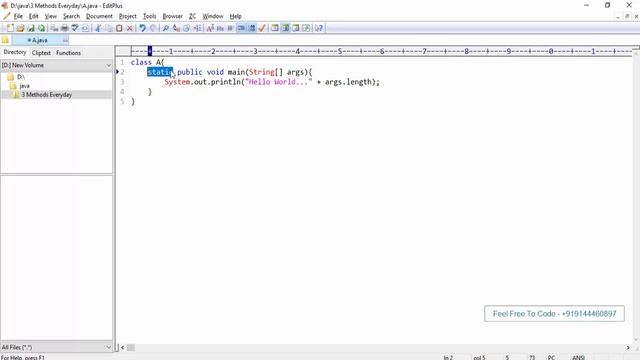This screenshot has height=360, width=640.
Task: Click the Spell check toolbar icon
Action: point(75,28)
